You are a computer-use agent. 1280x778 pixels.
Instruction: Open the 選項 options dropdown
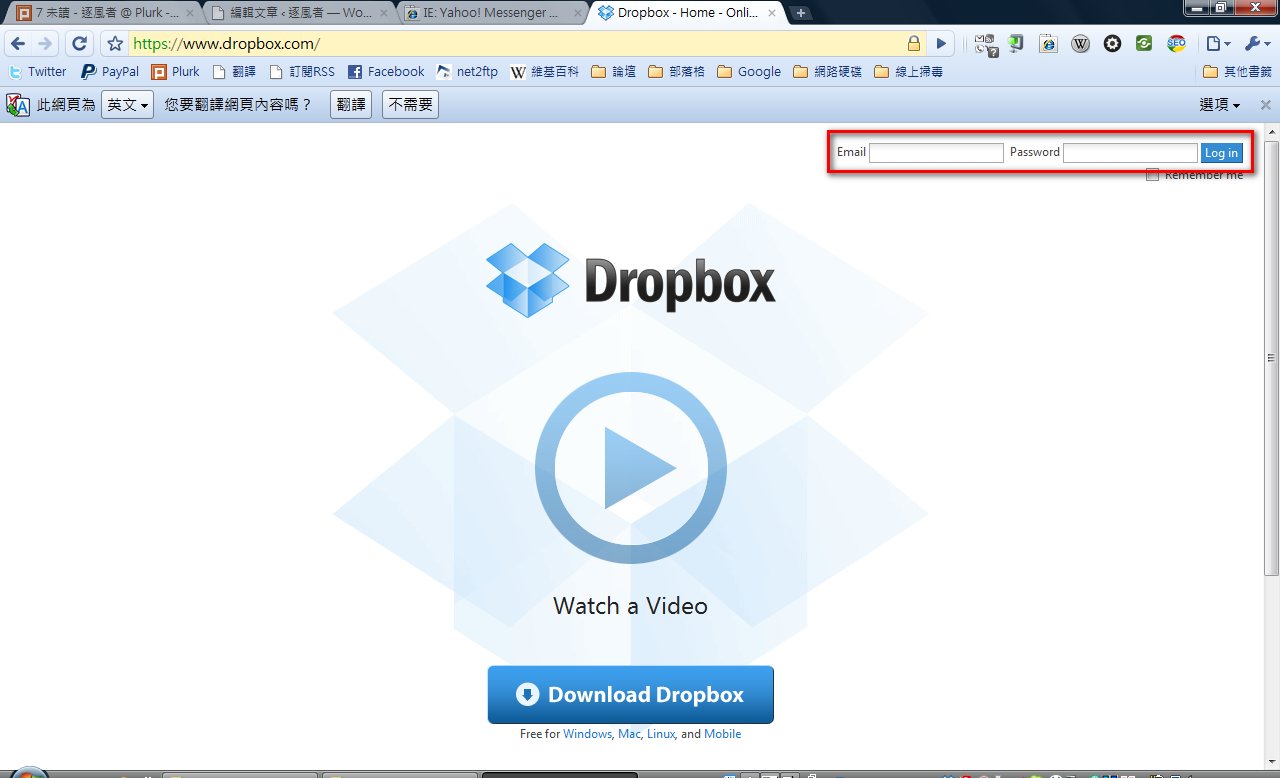[1220, 105]
